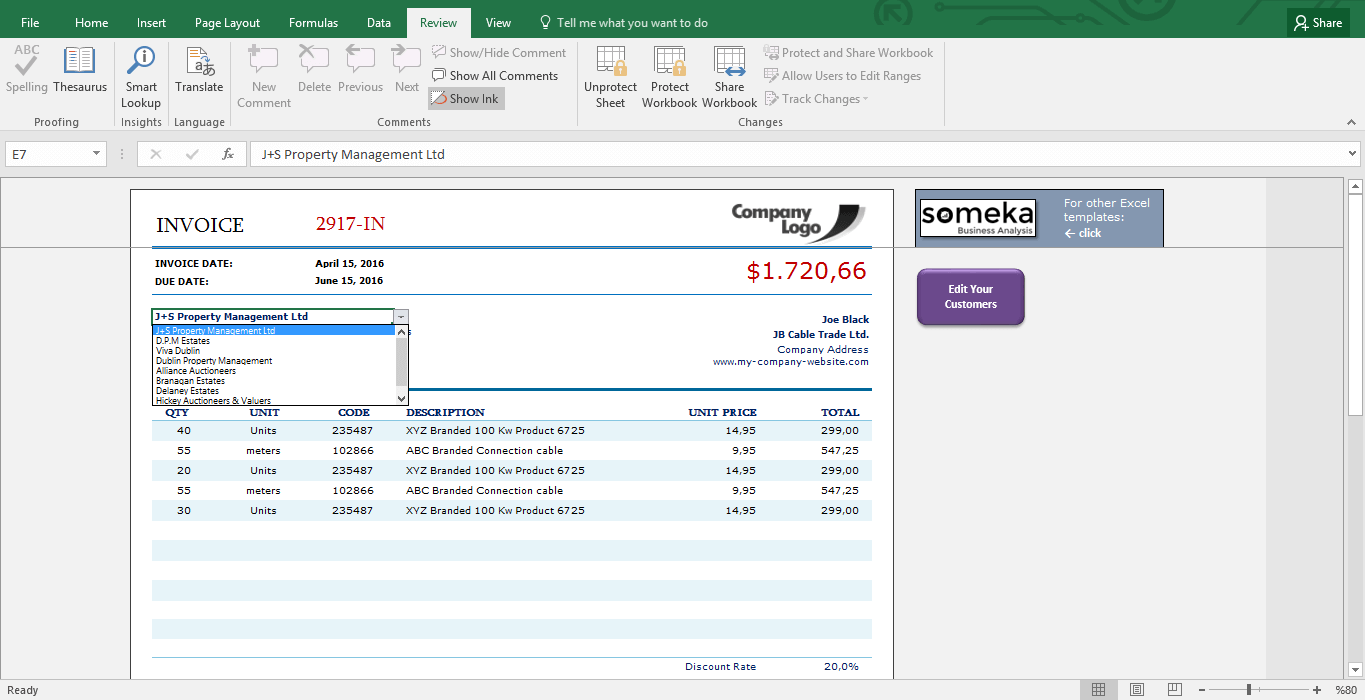Viewport: 1365px width, 700px height.
Task: Switch to the Data tab
Action: 379,23
